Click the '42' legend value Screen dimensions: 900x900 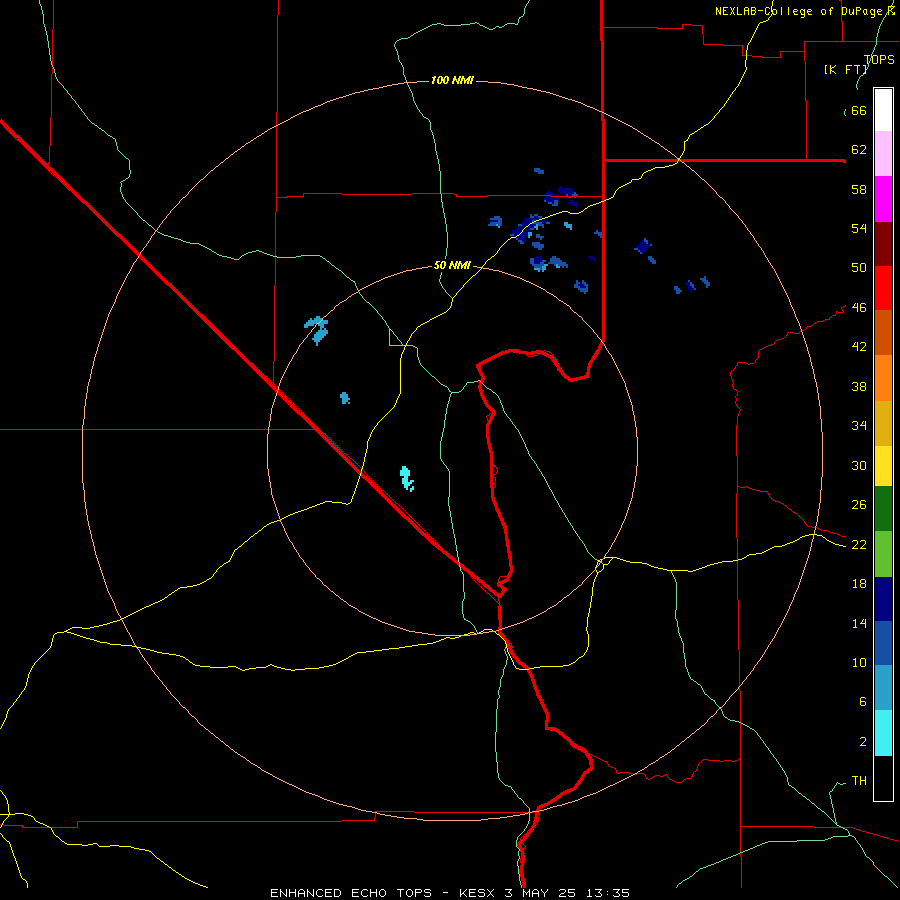[x=859, y=347]
